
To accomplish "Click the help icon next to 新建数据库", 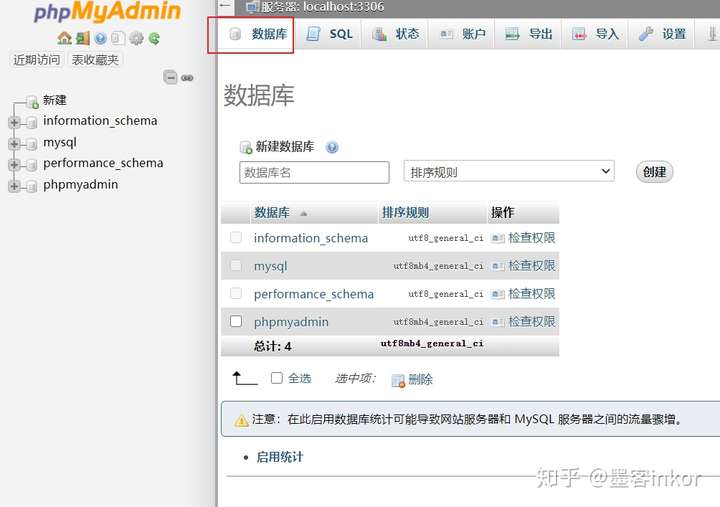I will point(332,147).
